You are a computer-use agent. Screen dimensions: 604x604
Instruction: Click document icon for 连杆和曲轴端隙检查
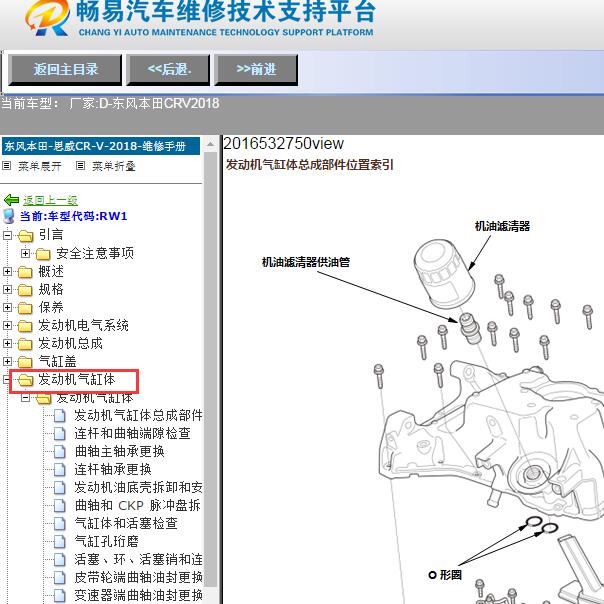(60, 434)
